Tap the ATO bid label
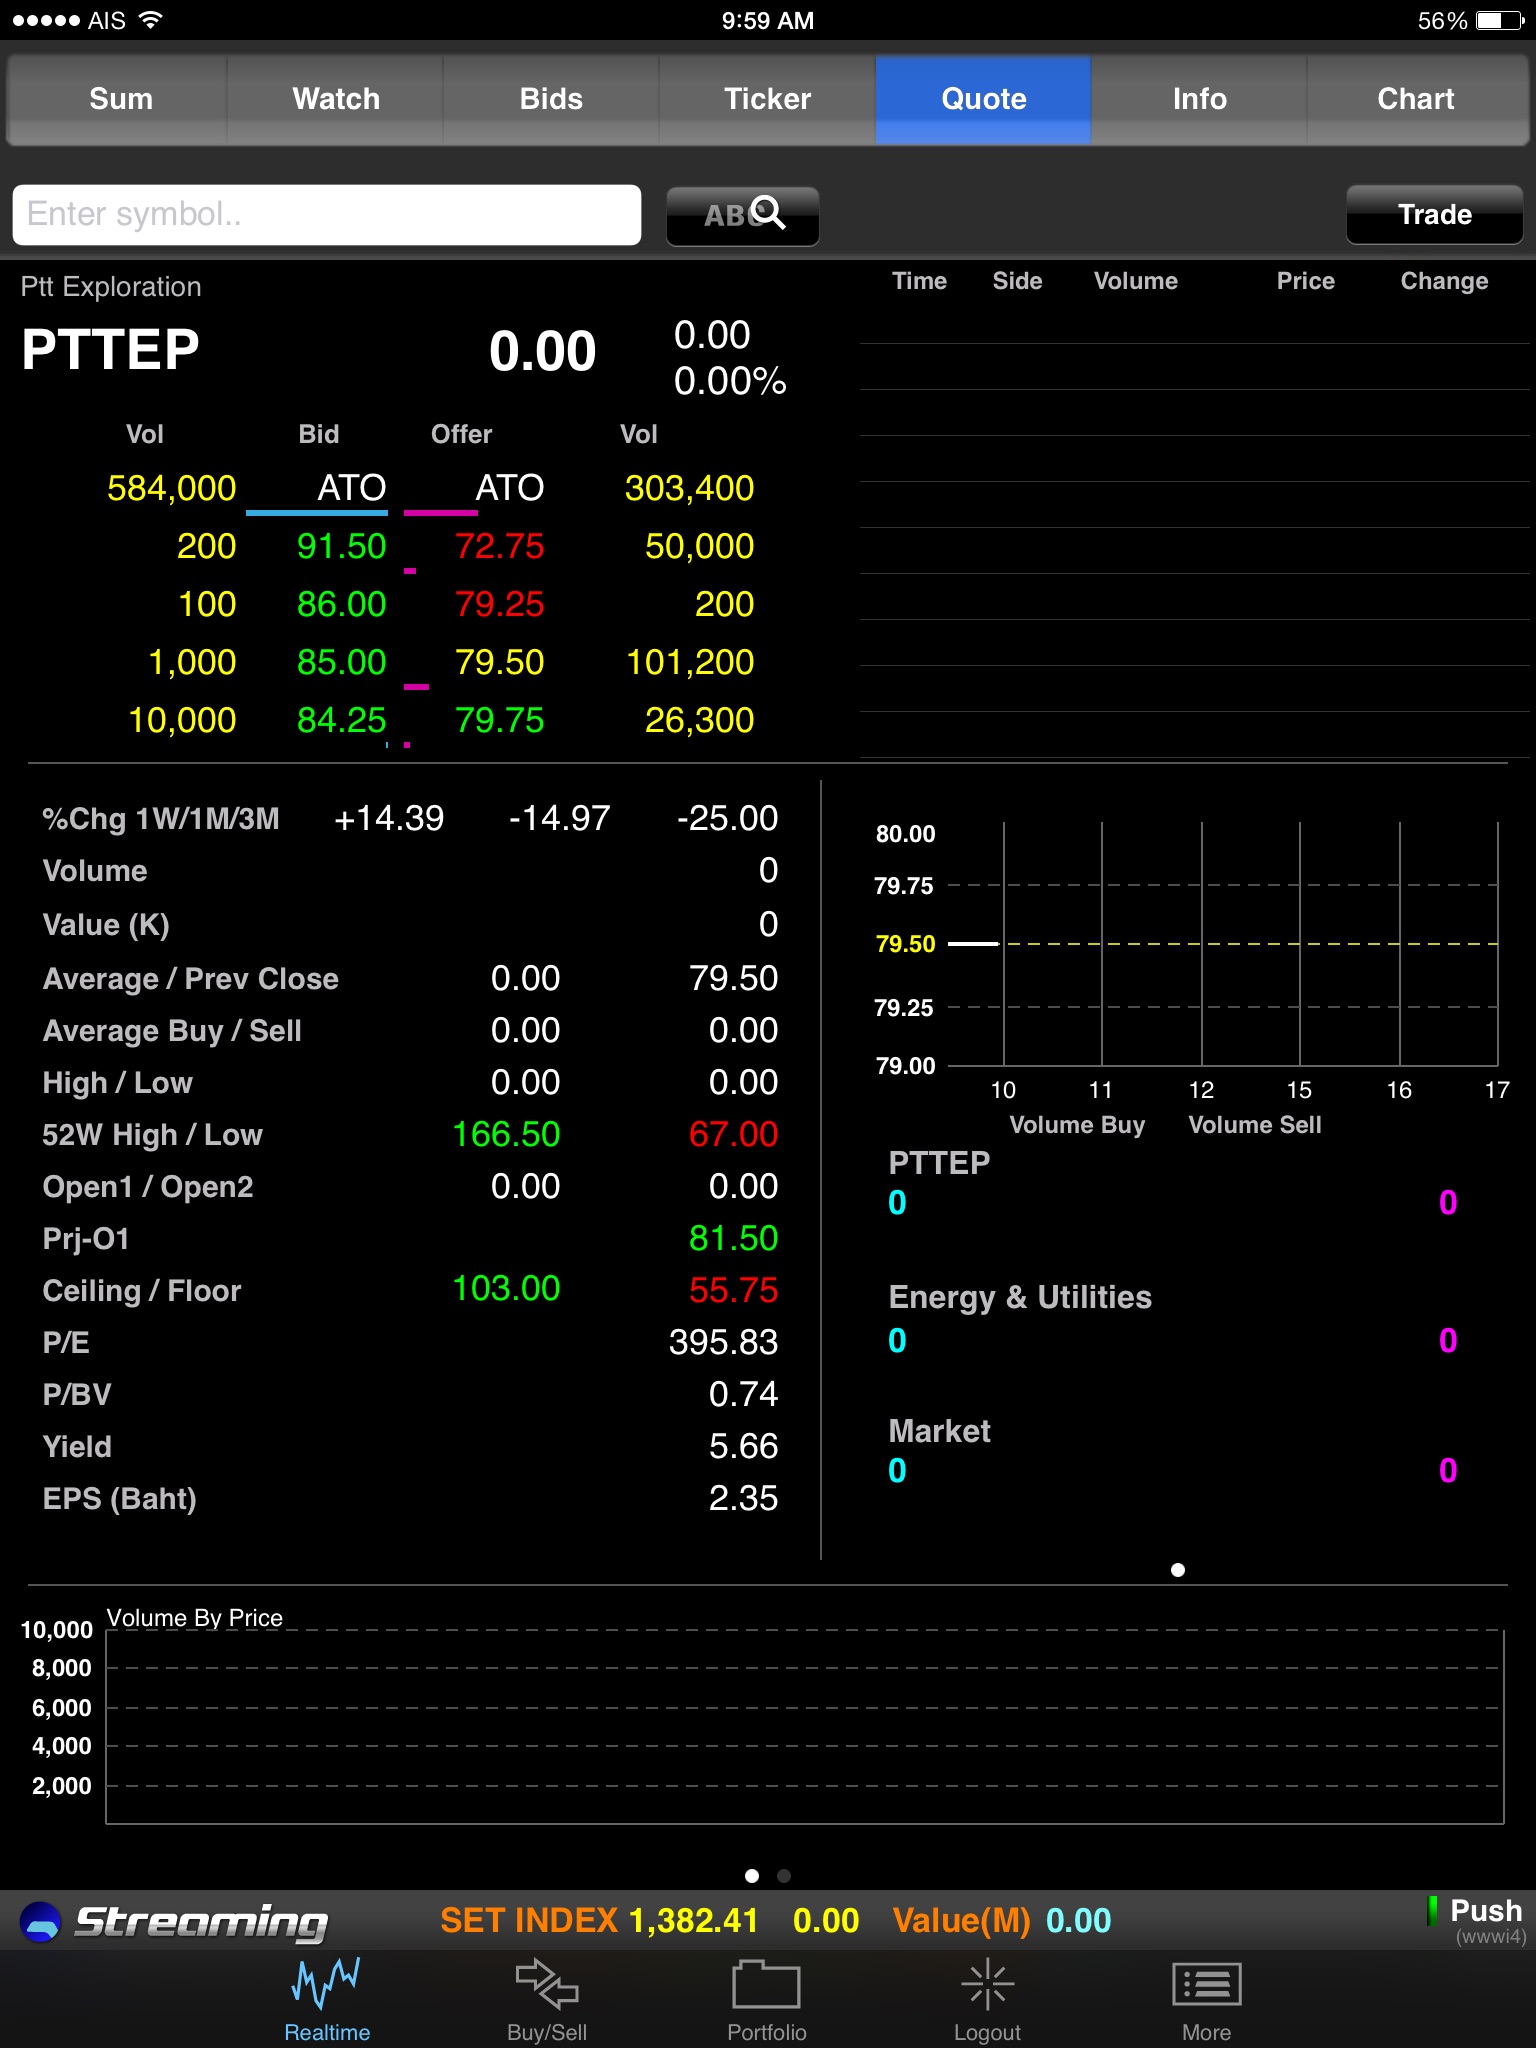1536x2048 pixels. tap(351, 488)
